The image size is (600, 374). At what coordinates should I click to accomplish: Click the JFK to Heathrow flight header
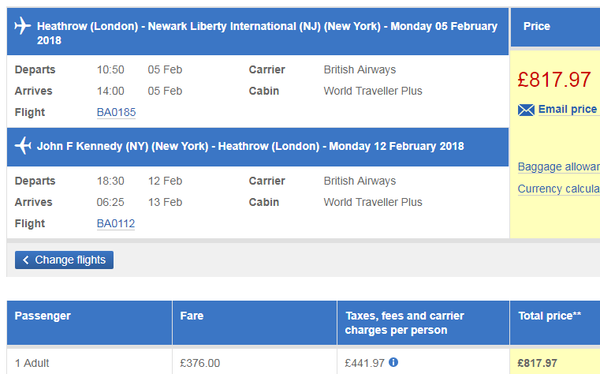258,147
